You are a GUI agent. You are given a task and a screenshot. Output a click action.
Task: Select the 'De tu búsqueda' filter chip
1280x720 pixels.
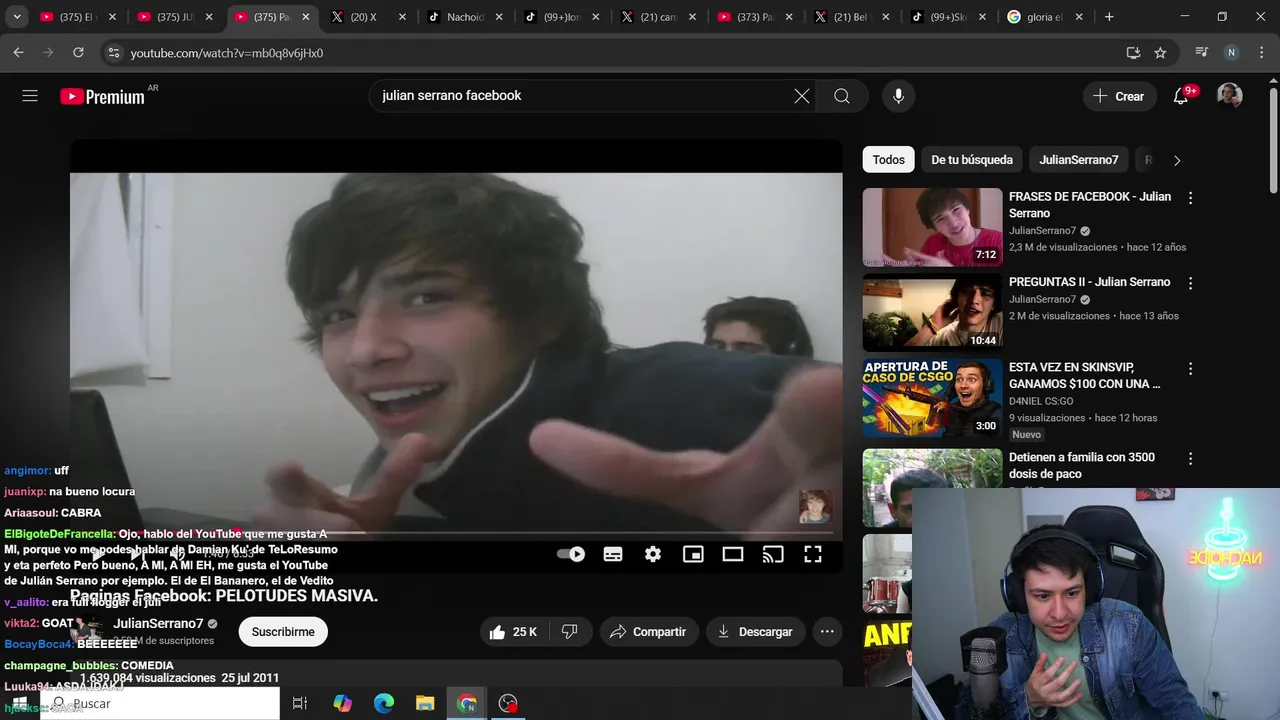coord(972,160)
